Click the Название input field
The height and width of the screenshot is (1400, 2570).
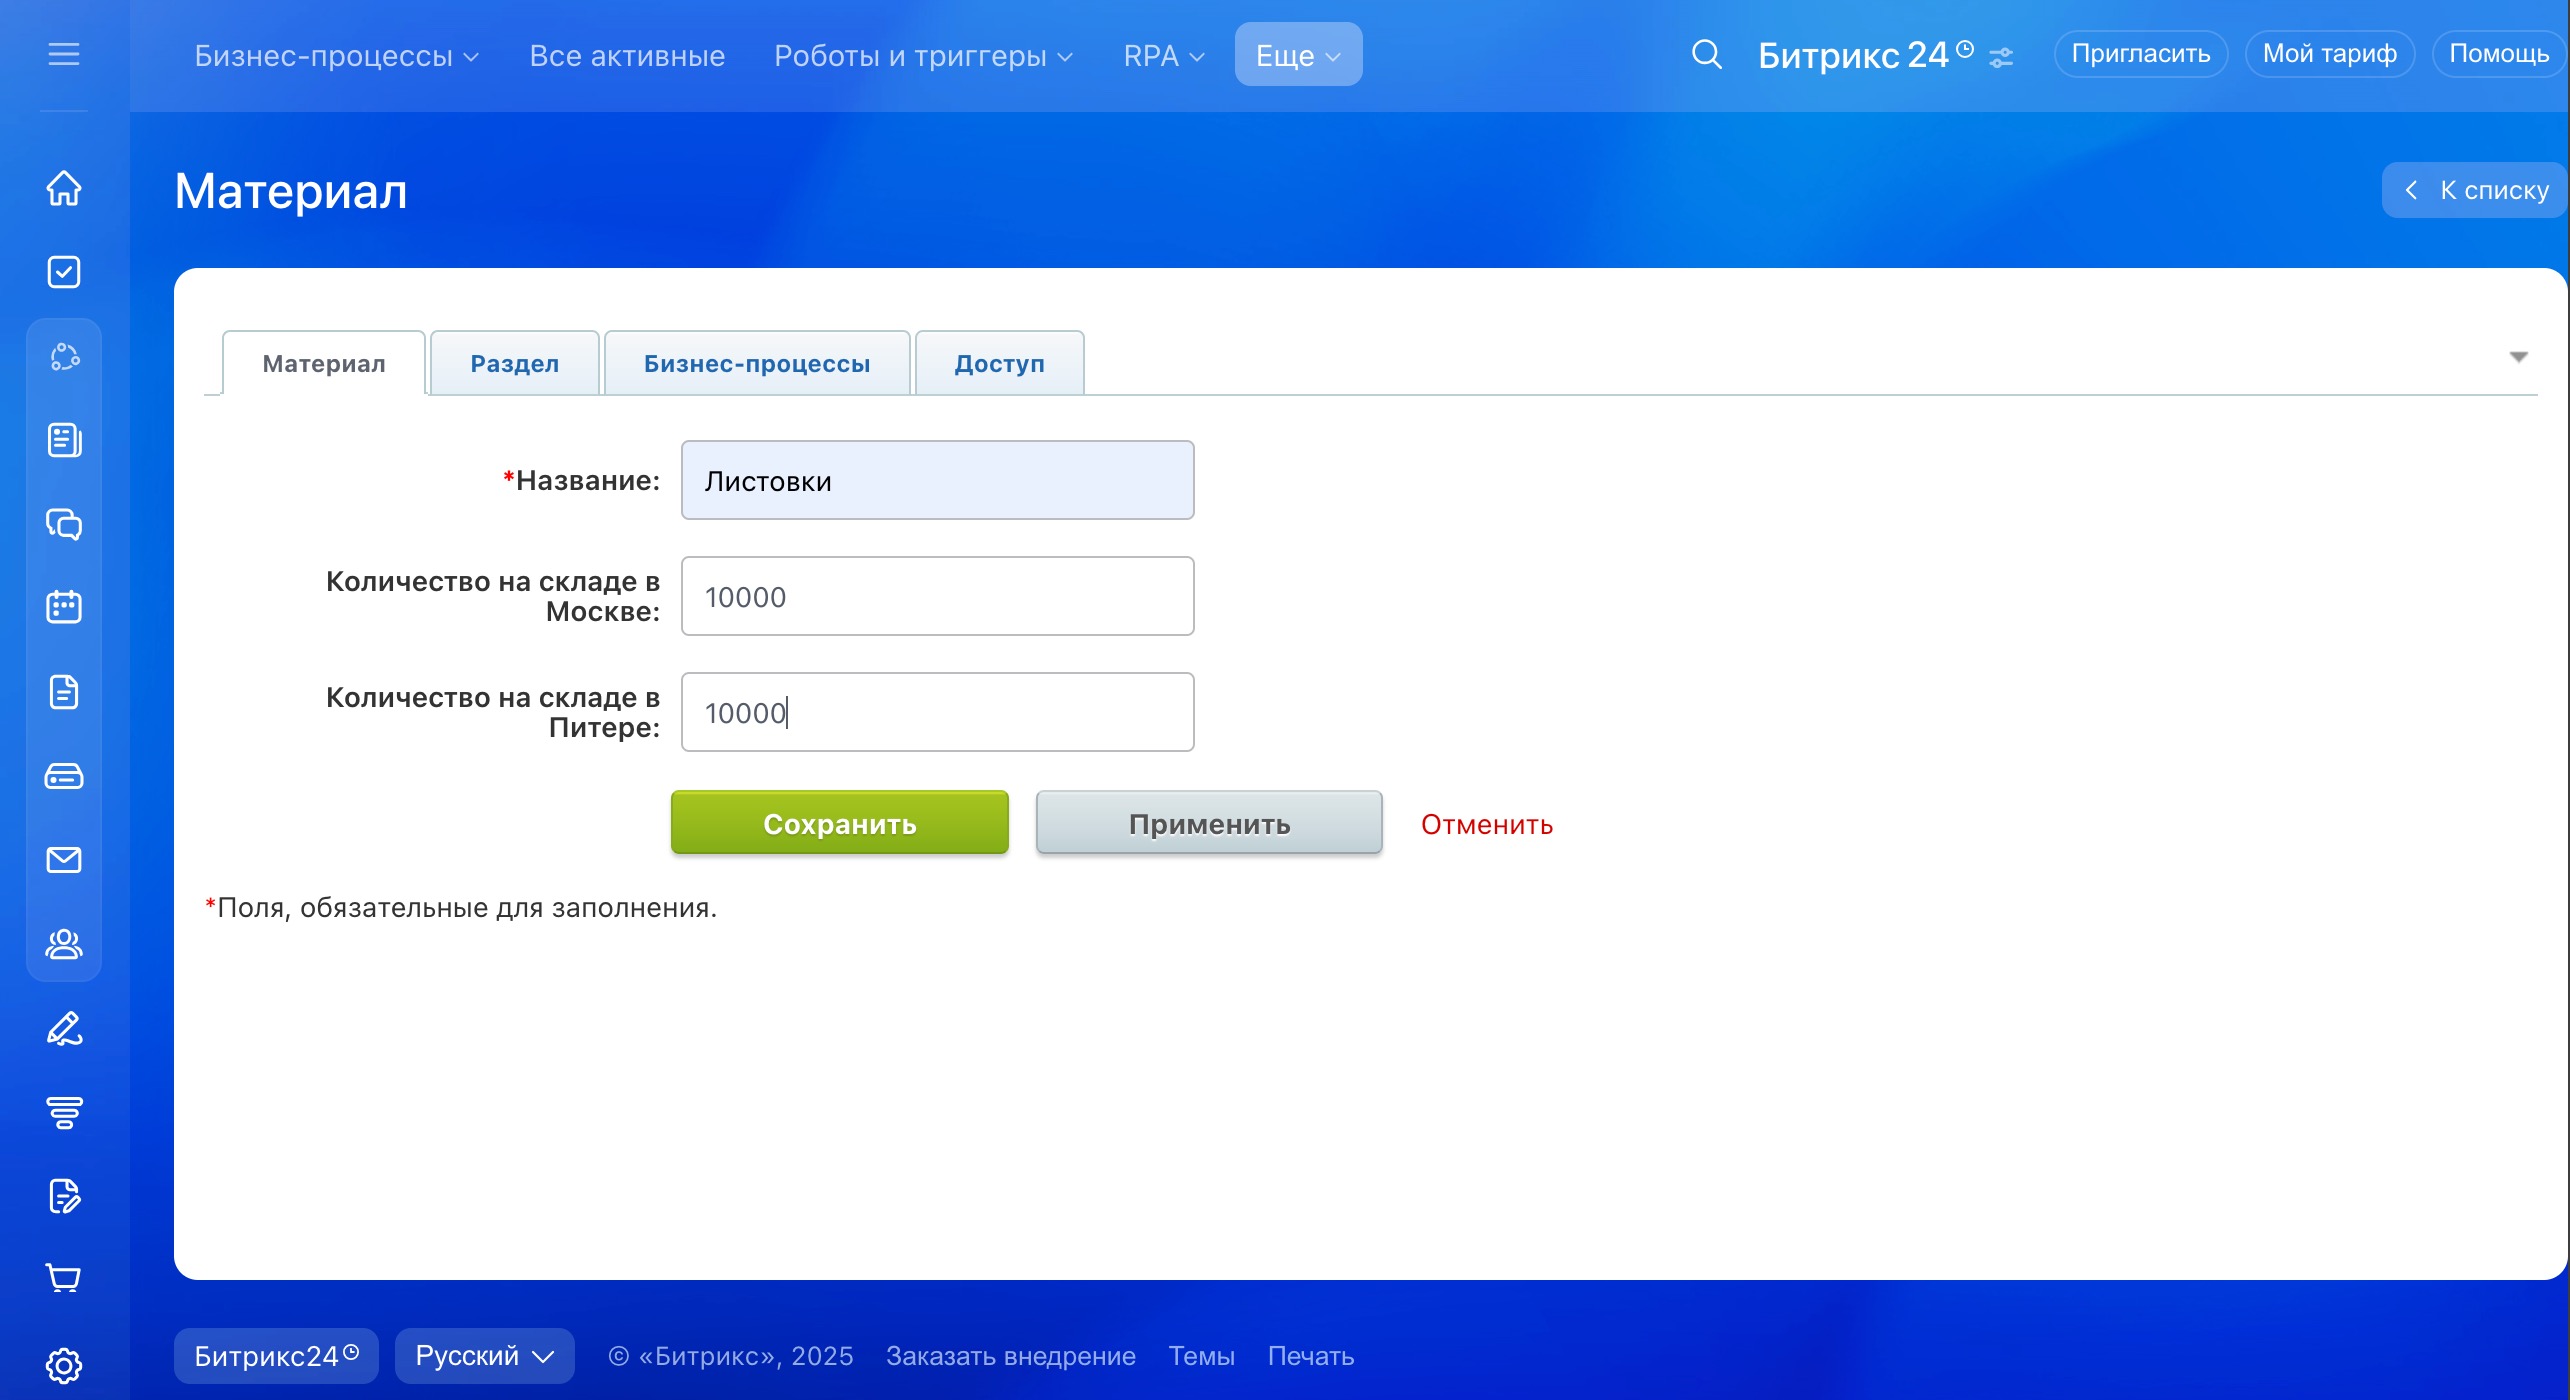[938, 480]
